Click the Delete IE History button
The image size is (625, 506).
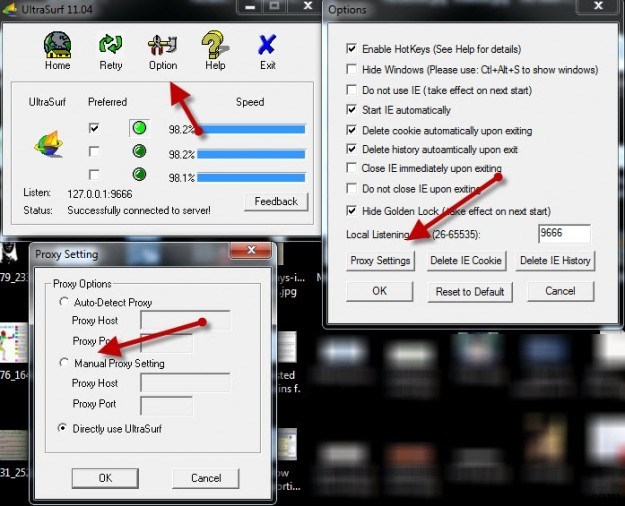coord(555,261)
